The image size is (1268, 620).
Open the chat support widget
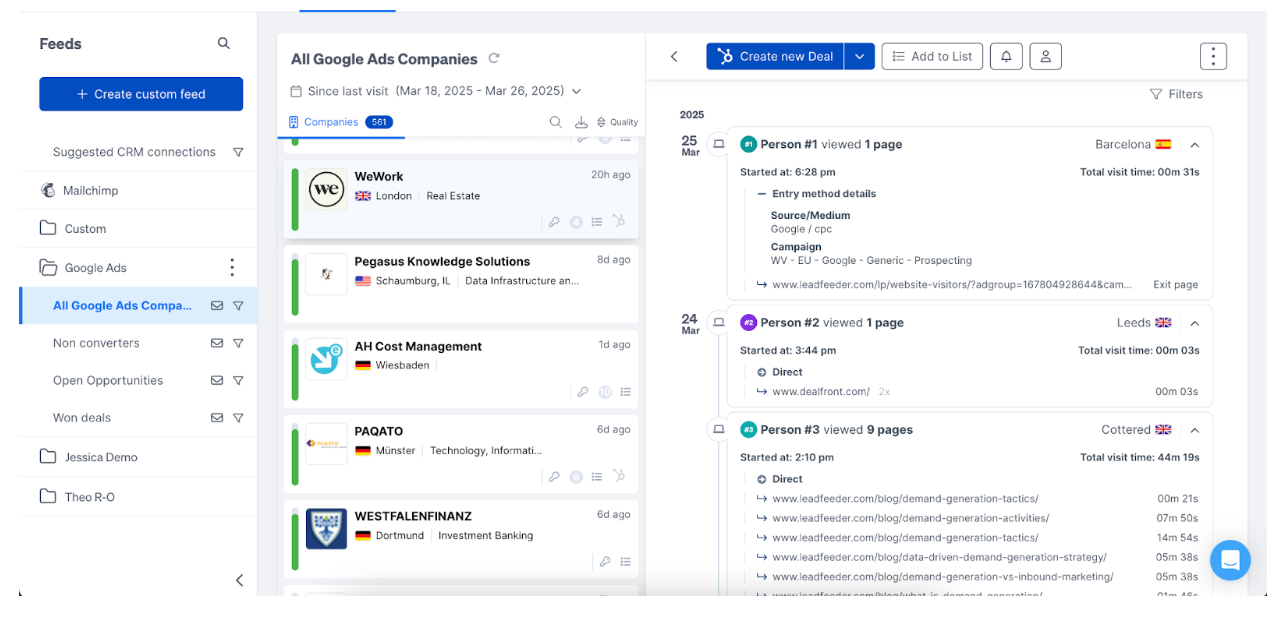click(x=1230, y=559)
